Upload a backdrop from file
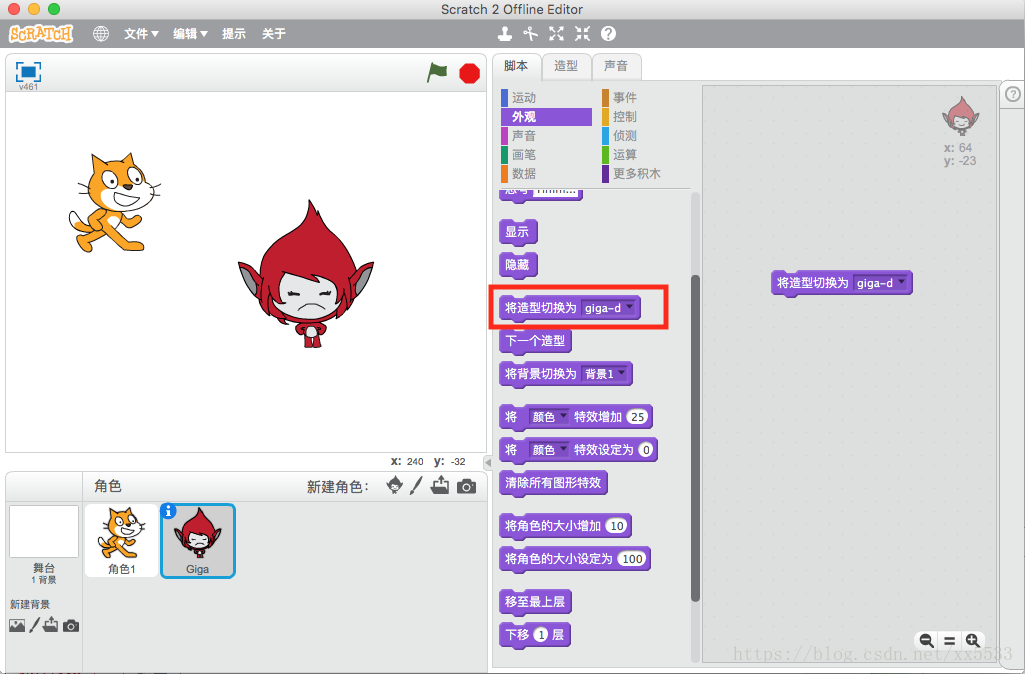1025x674 pixels. click(50, 626)
